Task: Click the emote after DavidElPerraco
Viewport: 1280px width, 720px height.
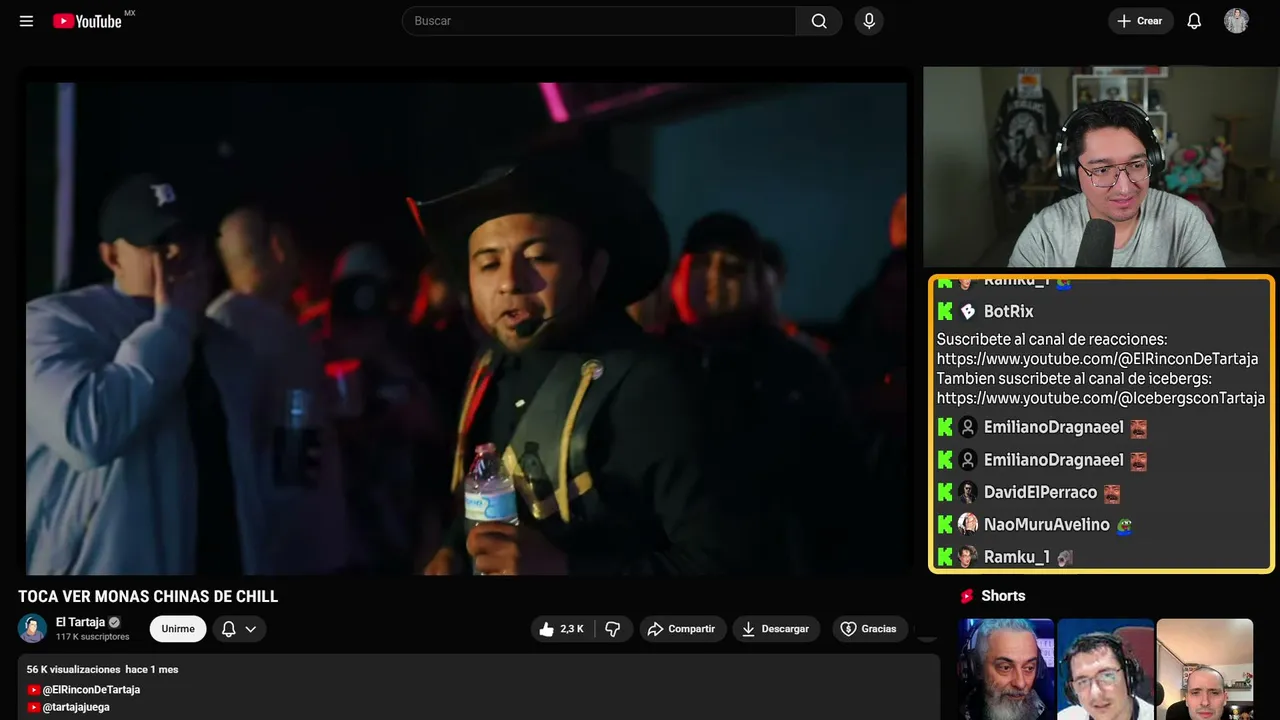Action: click(x=1112, y=493)
